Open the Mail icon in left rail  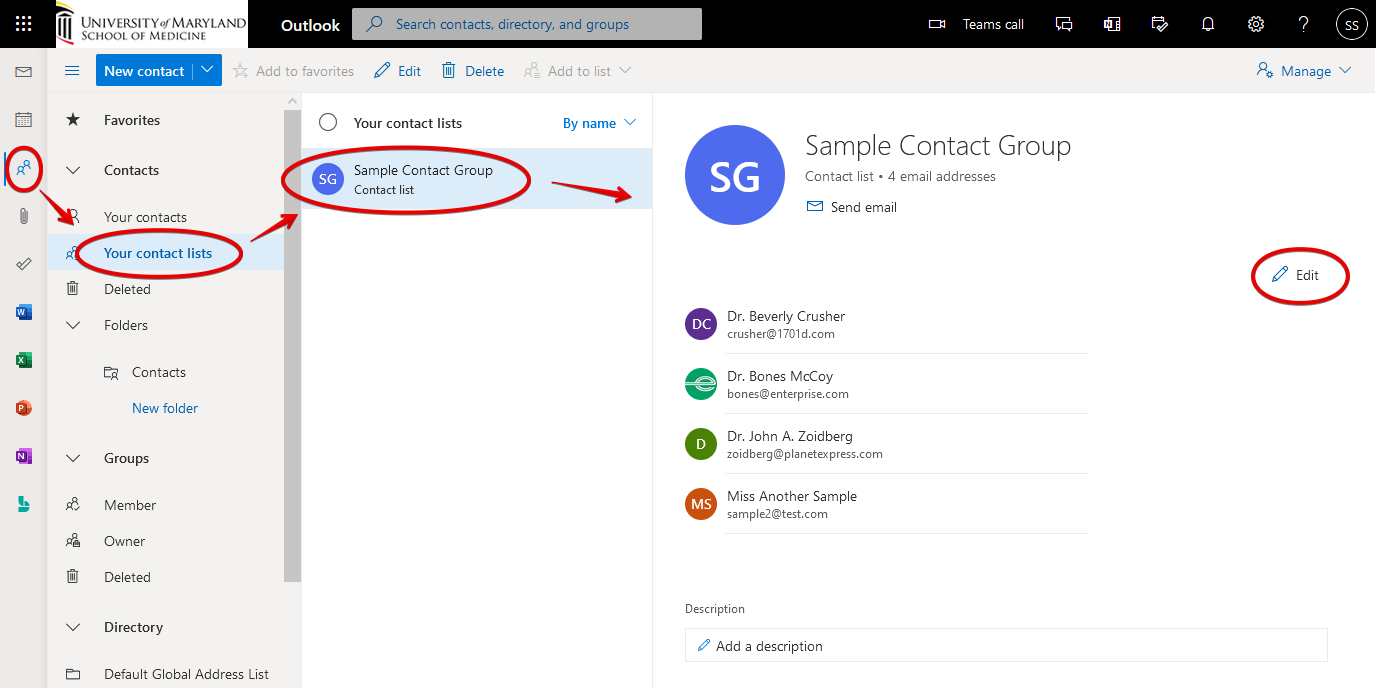24,72
